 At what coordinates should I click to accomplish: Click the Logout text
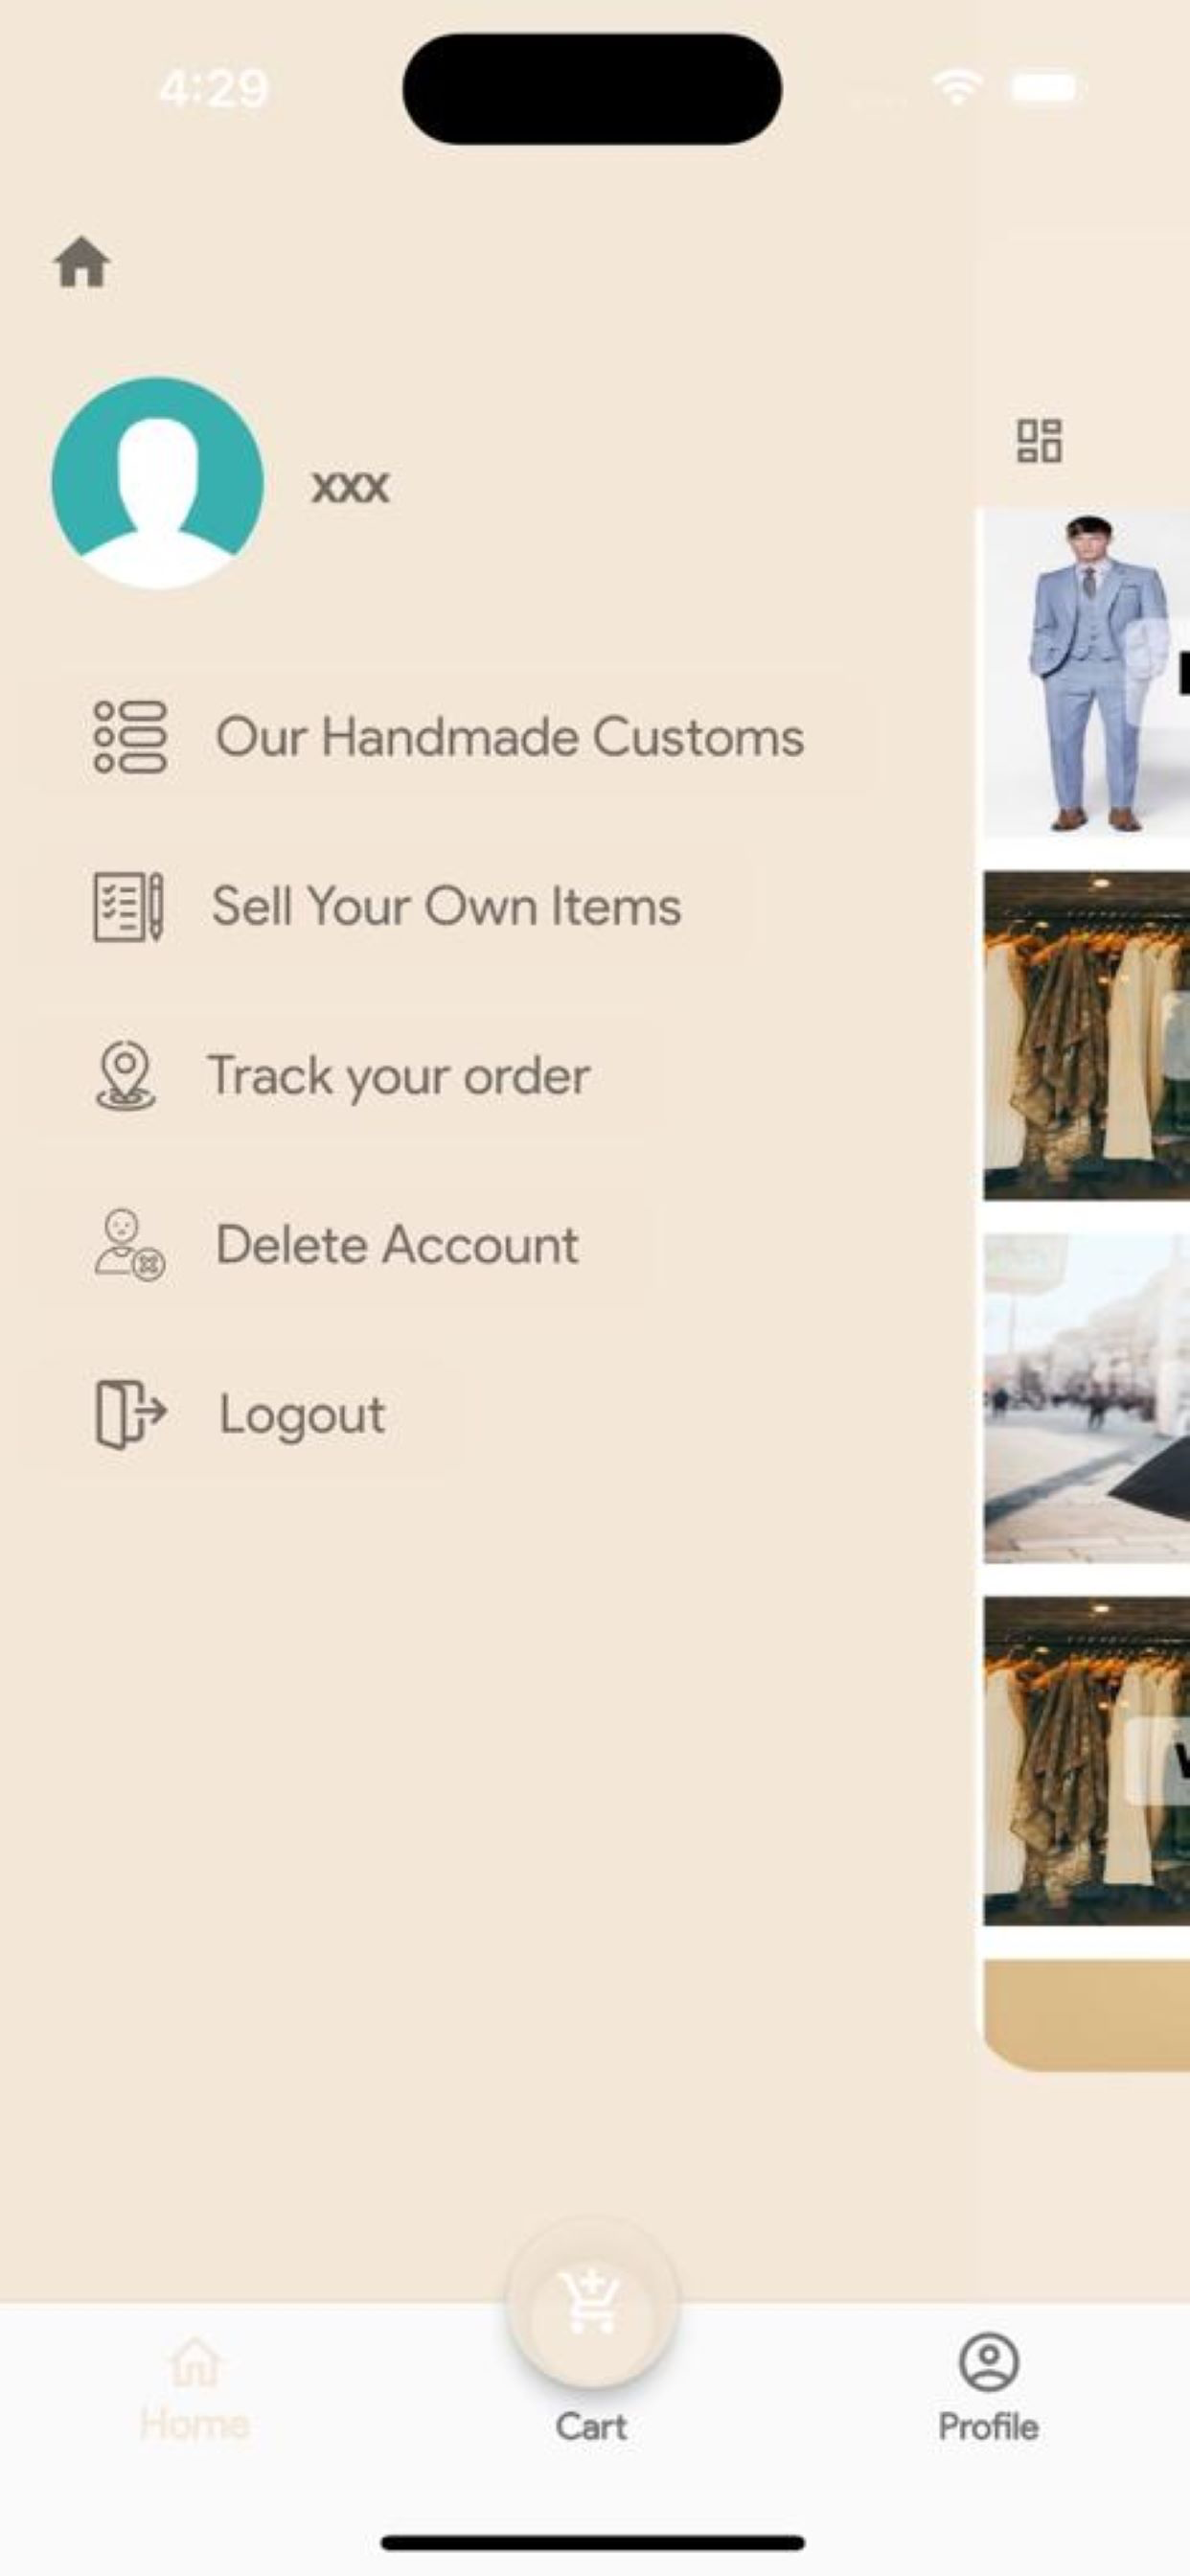(302, 1415)
